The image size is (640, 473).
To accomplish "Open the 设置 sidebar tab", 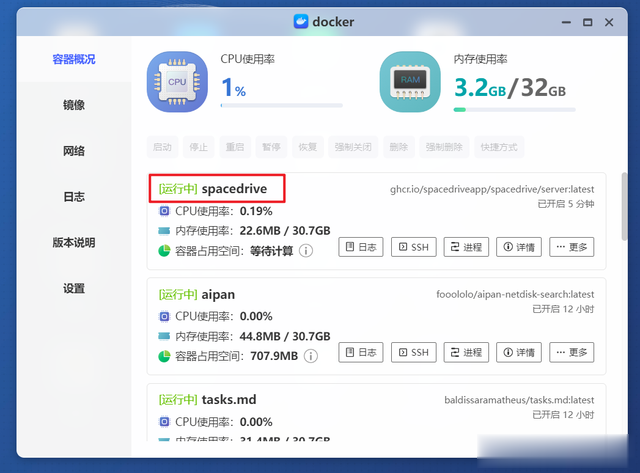I will tap(74, 289).
